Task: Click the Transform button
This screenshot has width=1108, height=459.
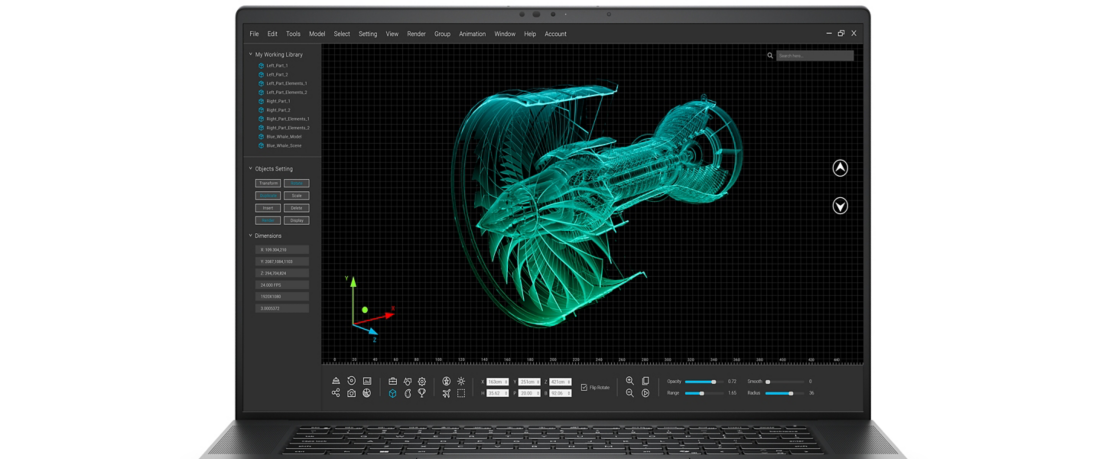Action: [x=268, y=184]
